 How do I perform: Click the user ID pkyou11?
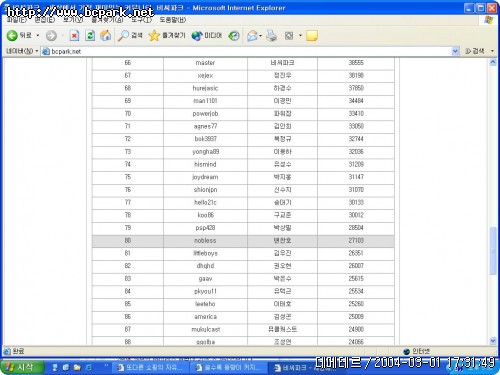point(205,291)
